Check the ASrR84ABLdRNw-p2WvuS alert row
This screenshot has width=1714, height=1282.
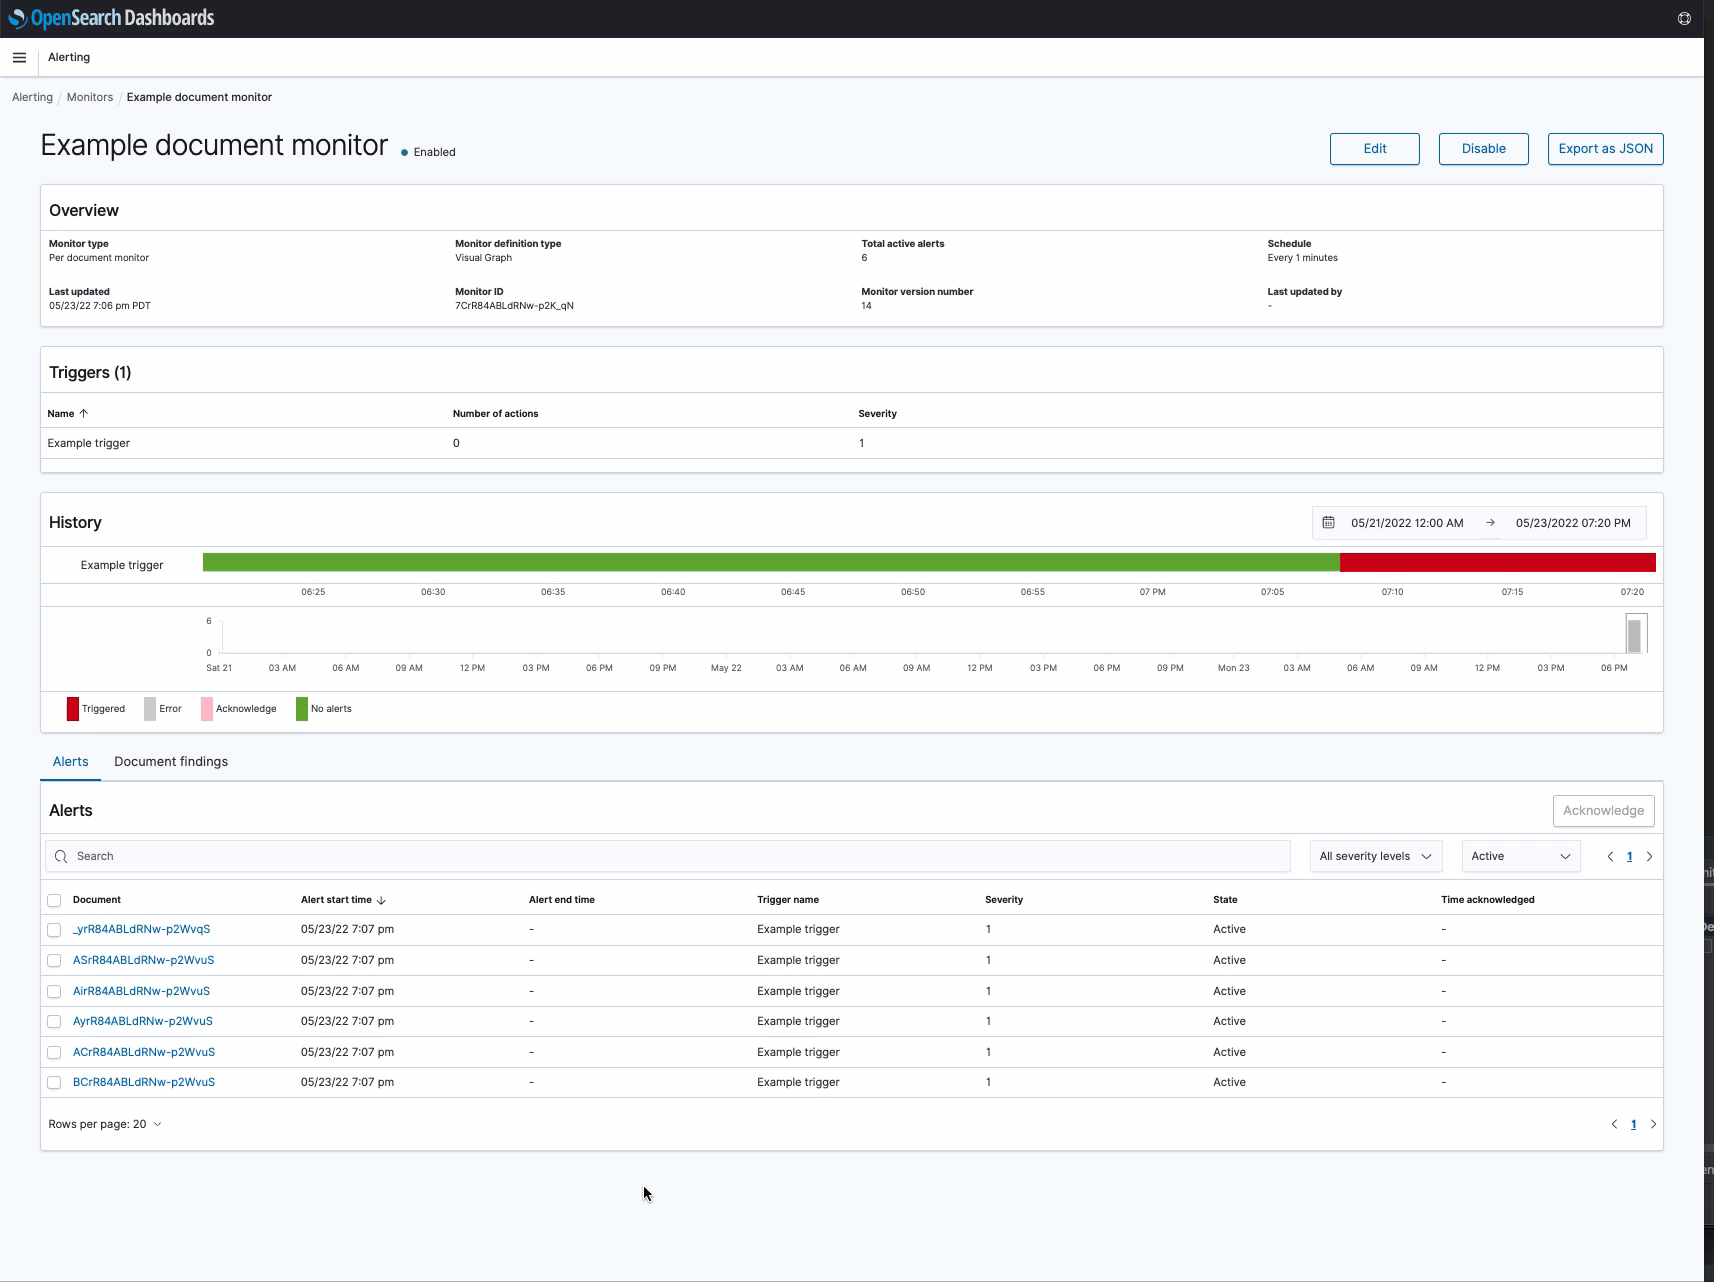54,960
